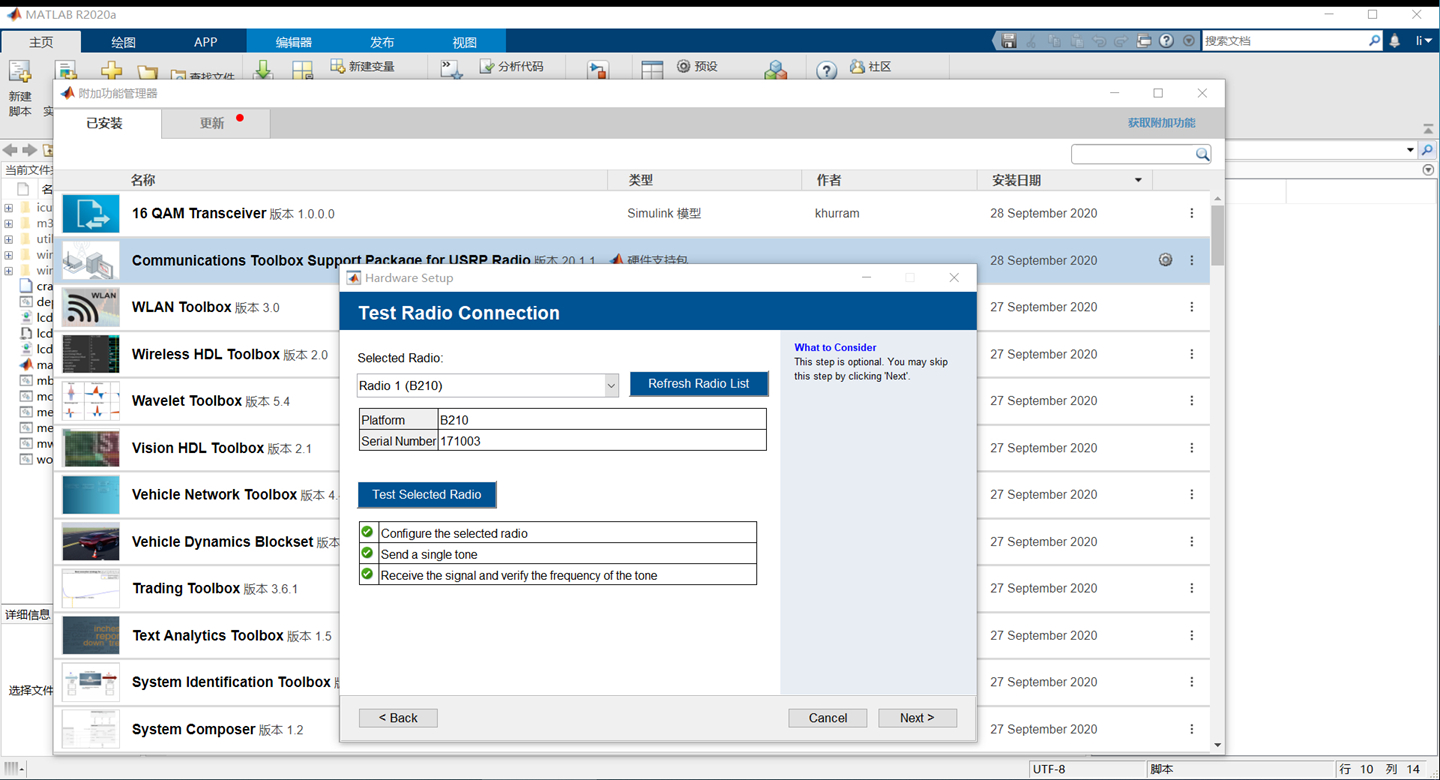1440x780 pixels.
Task: Click the WLAN Toolbox thumbnail icon
Action: pos(91,307)
